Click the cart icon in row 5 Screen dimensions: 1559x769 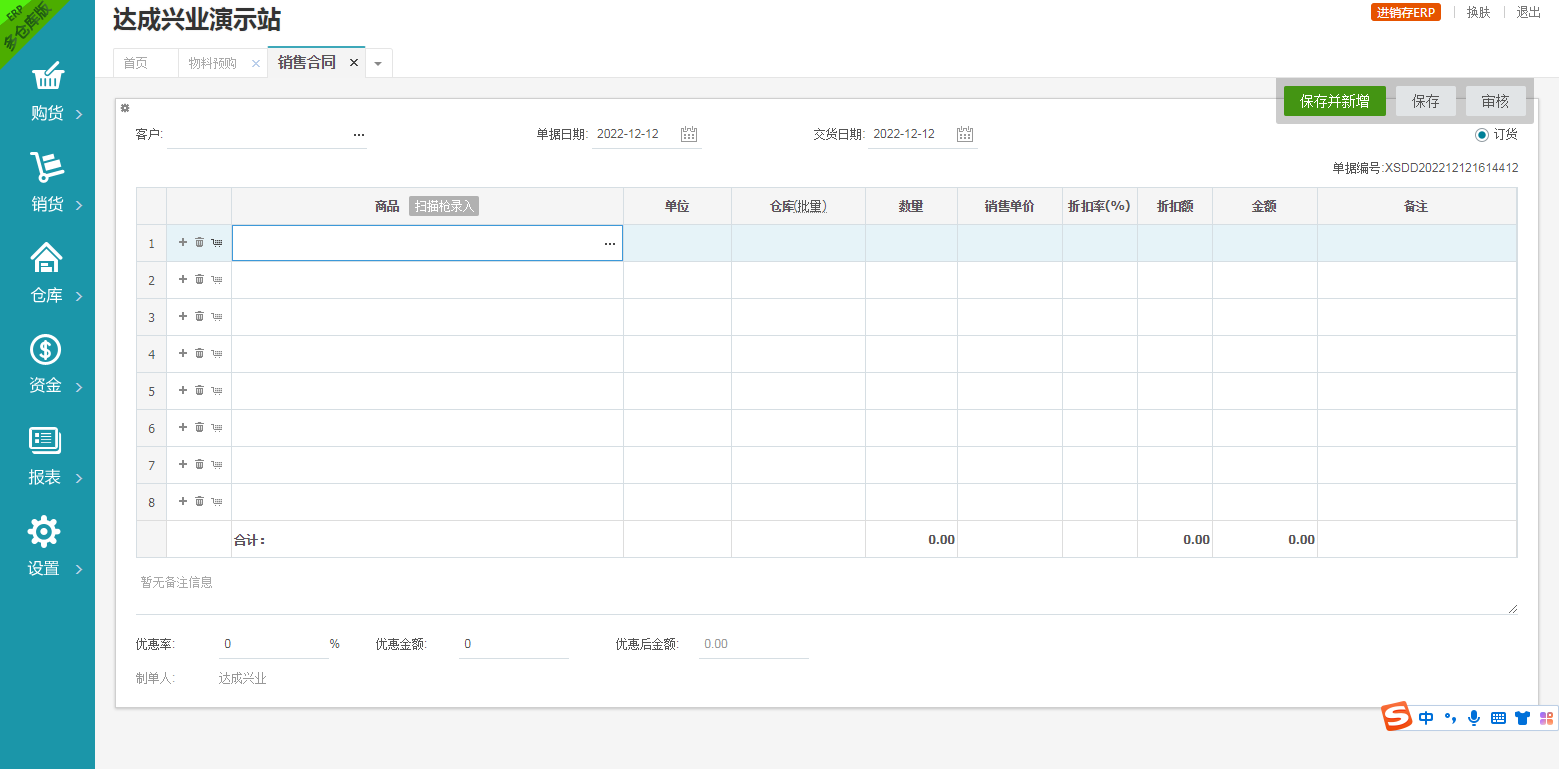217,391
